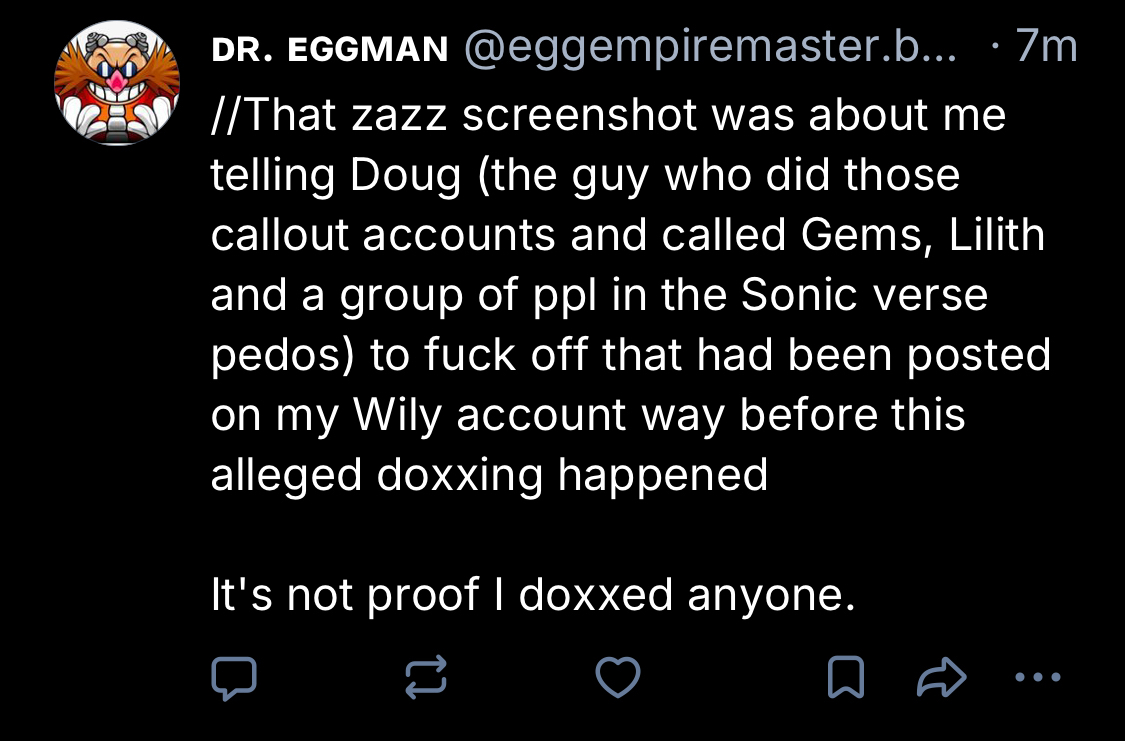1125x741 pixels.
Task: Click "Sonic verse" in the post text
Action: coord(863,295)
